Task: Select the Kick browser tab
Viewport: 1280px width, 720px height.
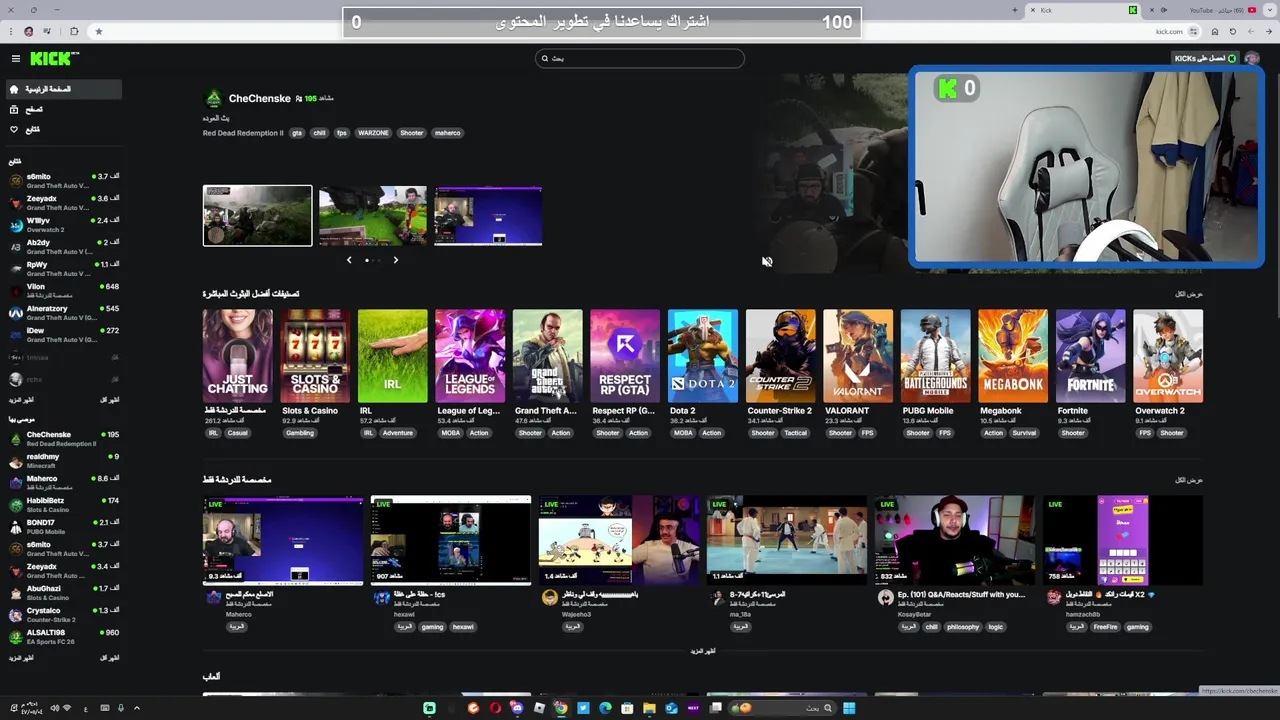Action: [1084, 10]
